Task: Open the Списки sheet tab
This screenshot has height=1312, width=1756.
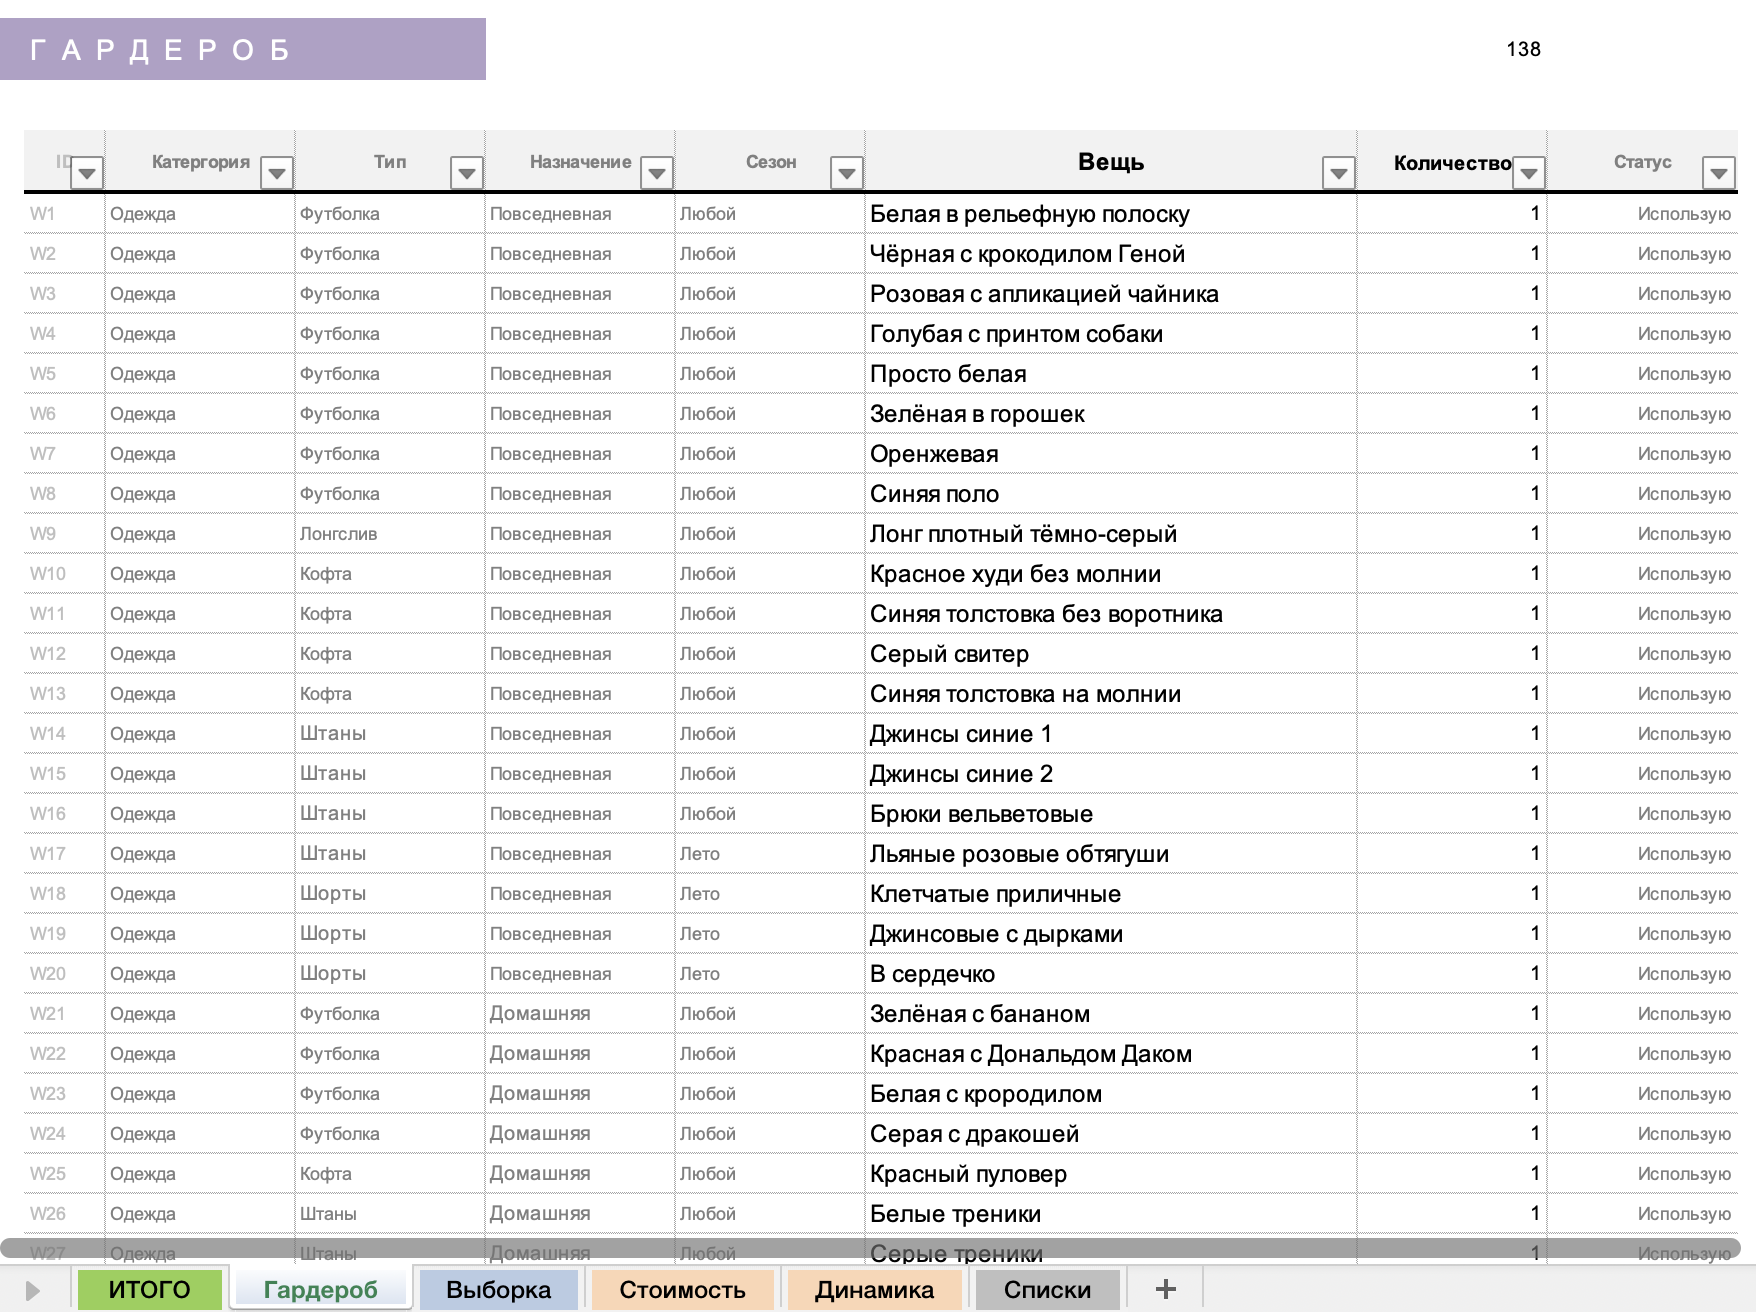Action: [1047, 1290]
